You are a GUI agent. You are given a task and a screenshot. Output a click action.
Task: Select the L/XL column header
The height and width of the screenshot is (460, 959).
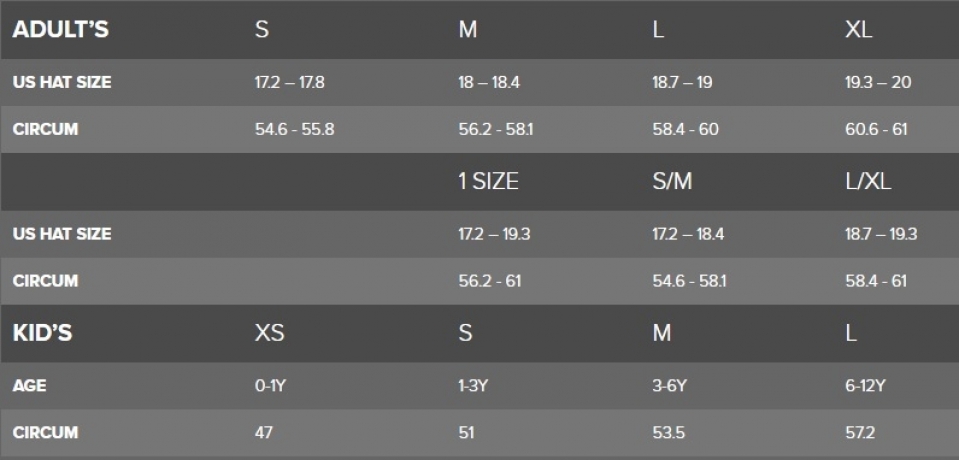coord(868,181)
